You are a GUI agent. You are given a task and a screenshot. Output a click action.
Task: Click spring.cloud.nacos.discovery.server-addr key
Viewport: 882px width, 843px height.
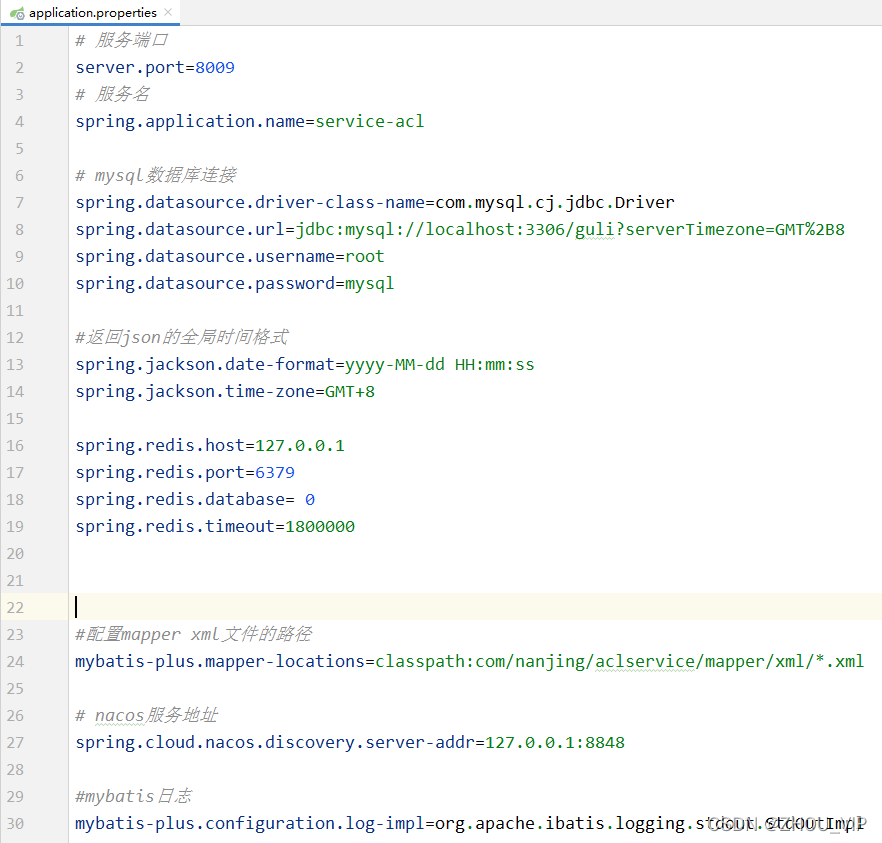pyautogui.click(x=274, y=742)
